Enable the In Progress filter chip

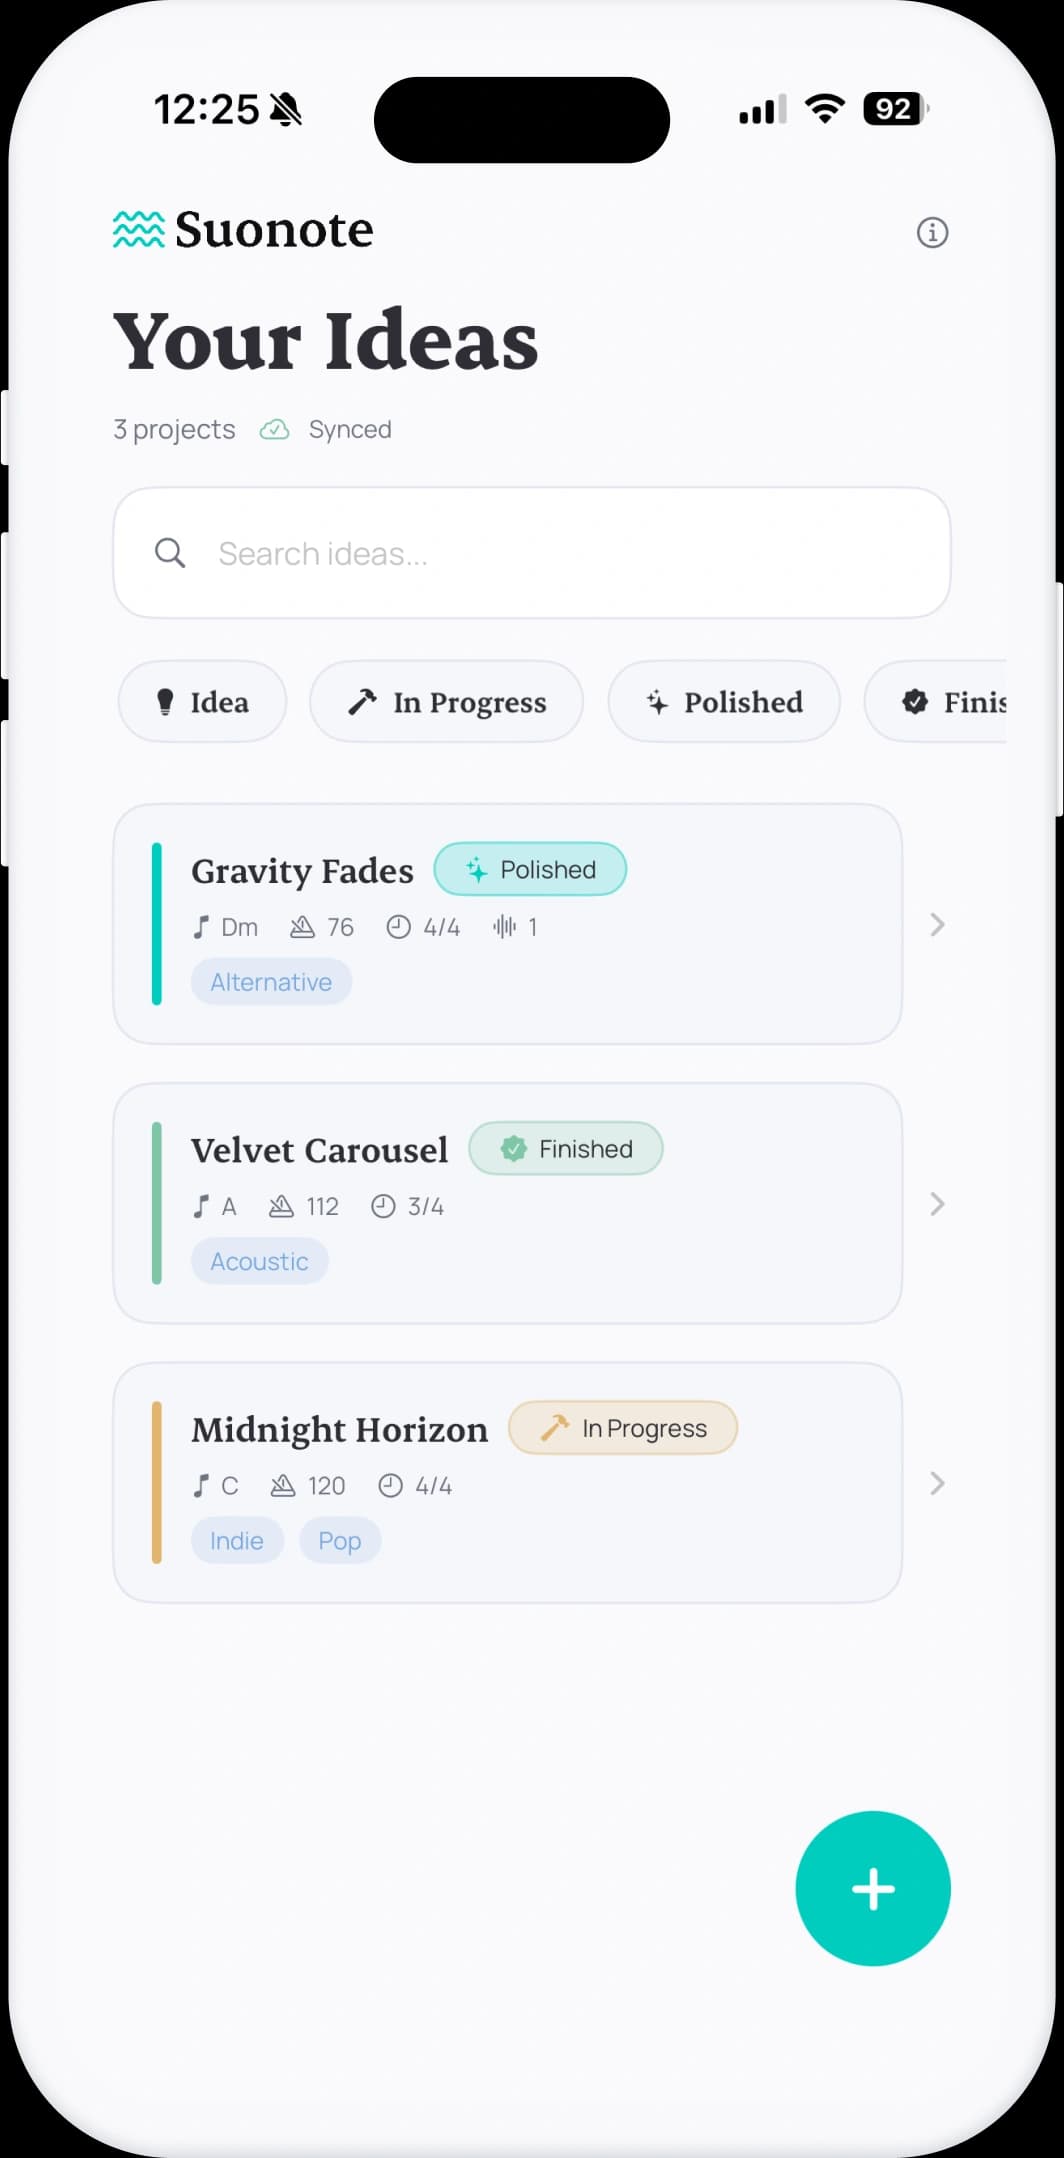point(446,702)
